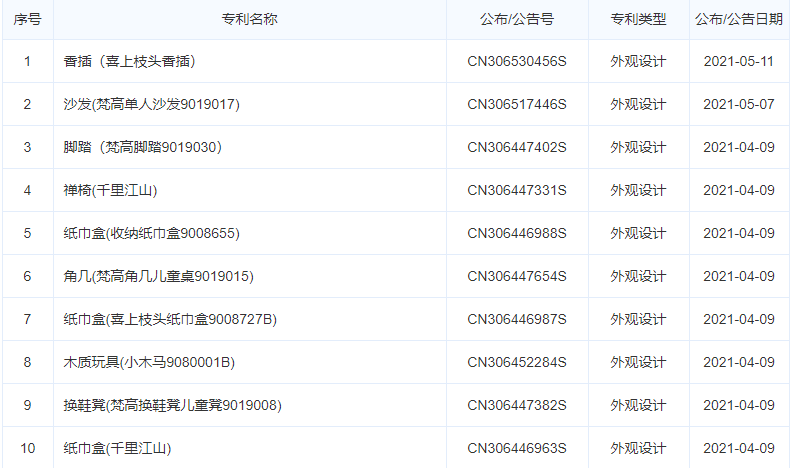Viewport: 790px width, 468px height.
Task: Click the 公布/公告日期 column header
Action: click(x=739, y=19)
